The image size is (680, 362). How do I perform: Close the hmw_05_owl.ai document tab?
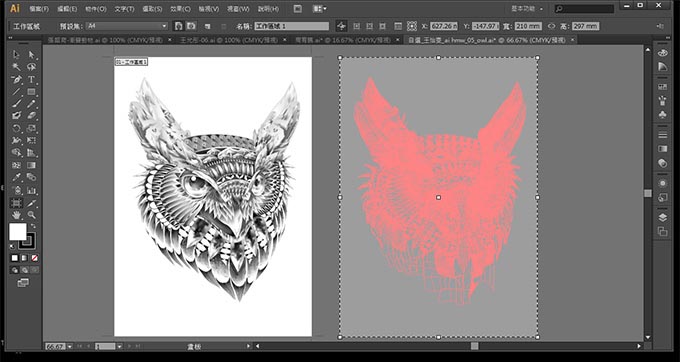click(572, 40)
